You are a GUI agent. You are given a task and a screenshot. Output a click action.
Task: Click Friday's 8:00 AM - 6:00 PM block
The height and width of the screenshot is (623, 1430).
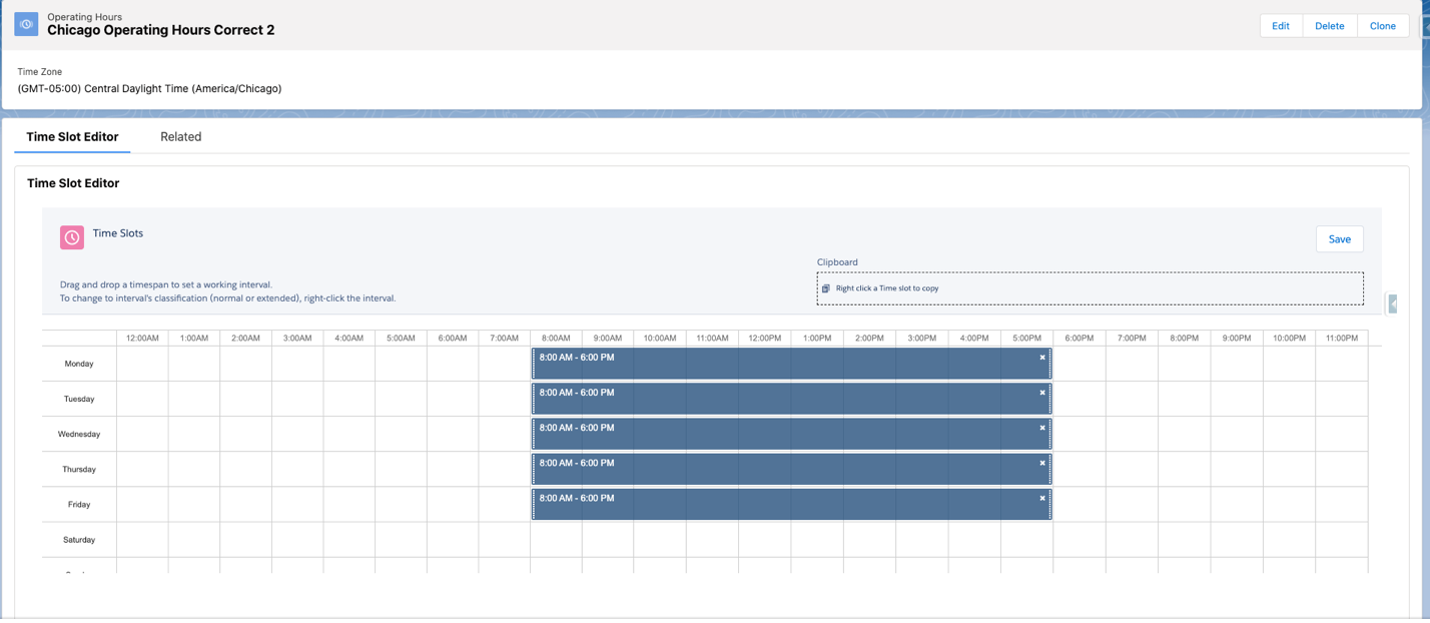790,505
